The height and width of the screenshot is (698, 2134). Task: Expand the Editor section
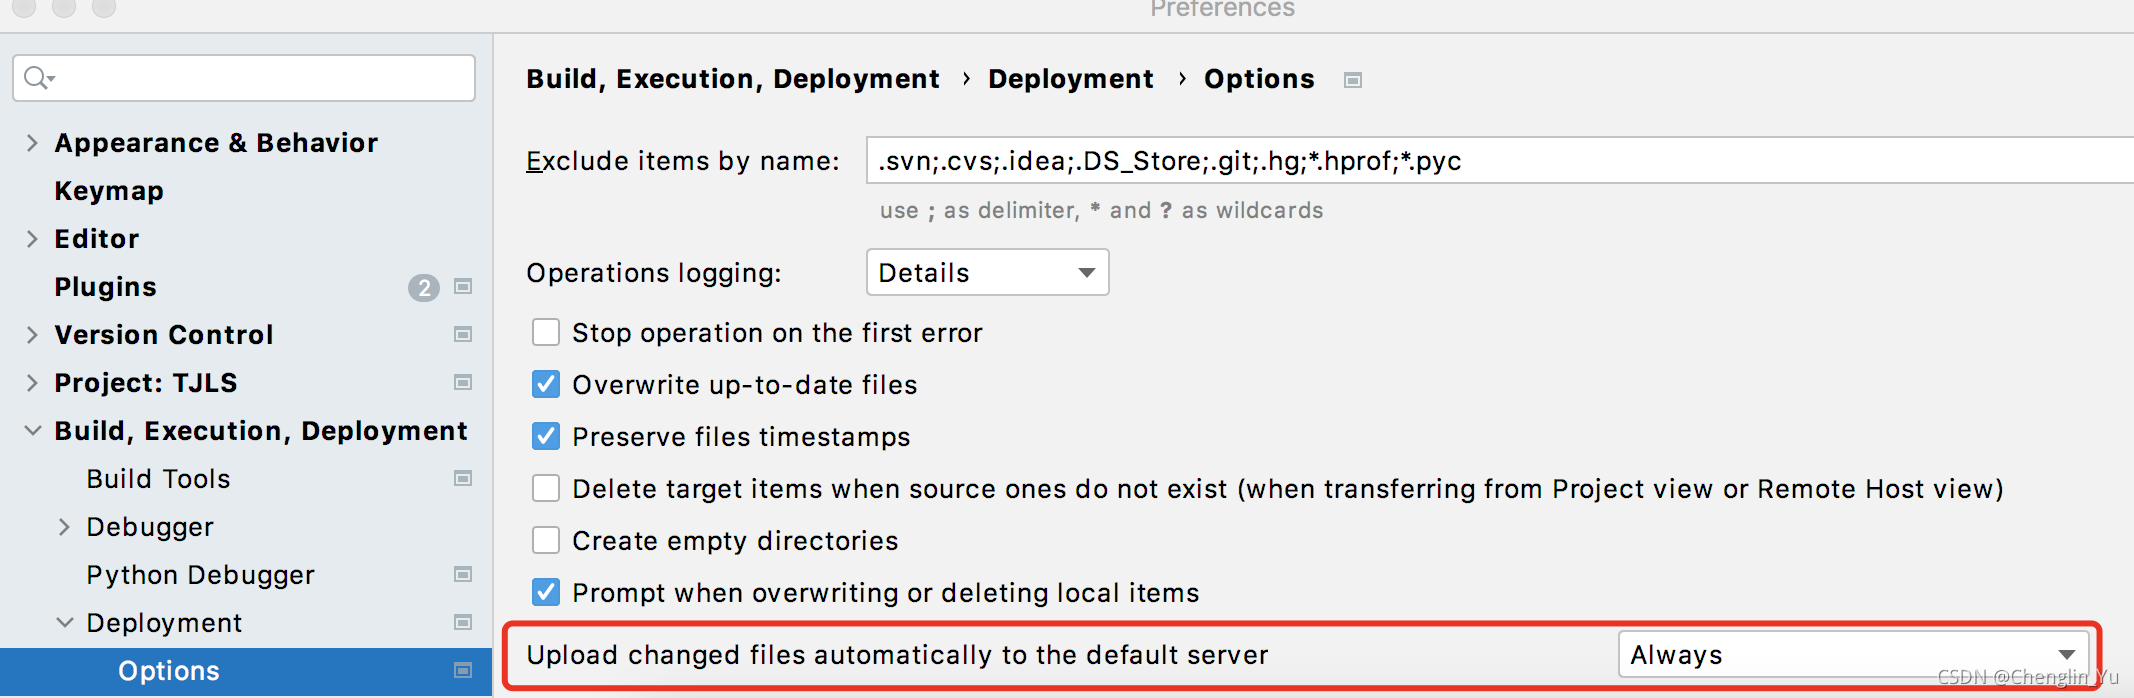32,239
